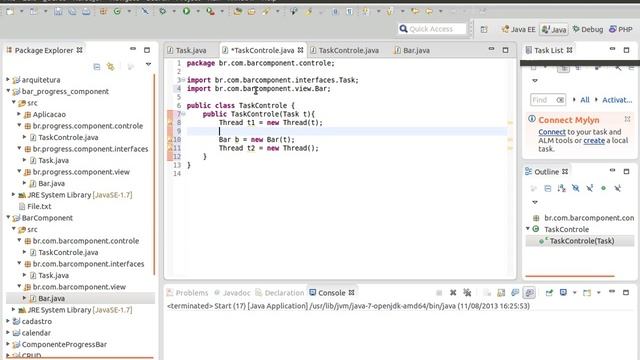This screenshot has width=640, height=360.
Task: Collapse the bar_progress_component project
Action: 8,91
